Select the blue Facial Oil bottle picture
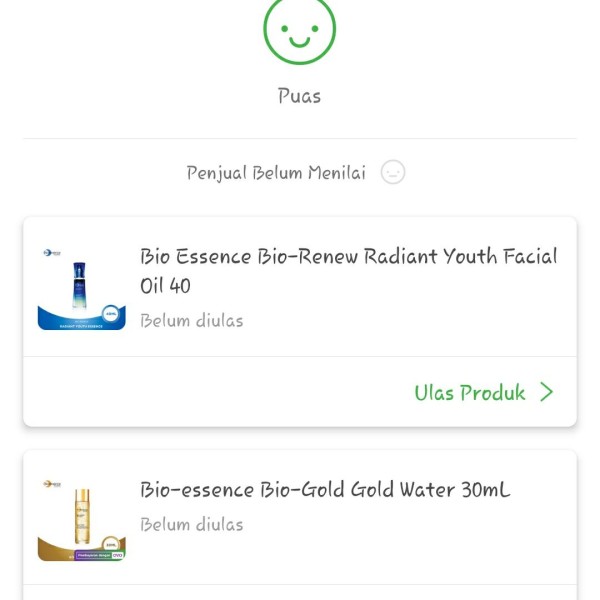This screenshot has height=600, width=600. click(x=79, y=285)
